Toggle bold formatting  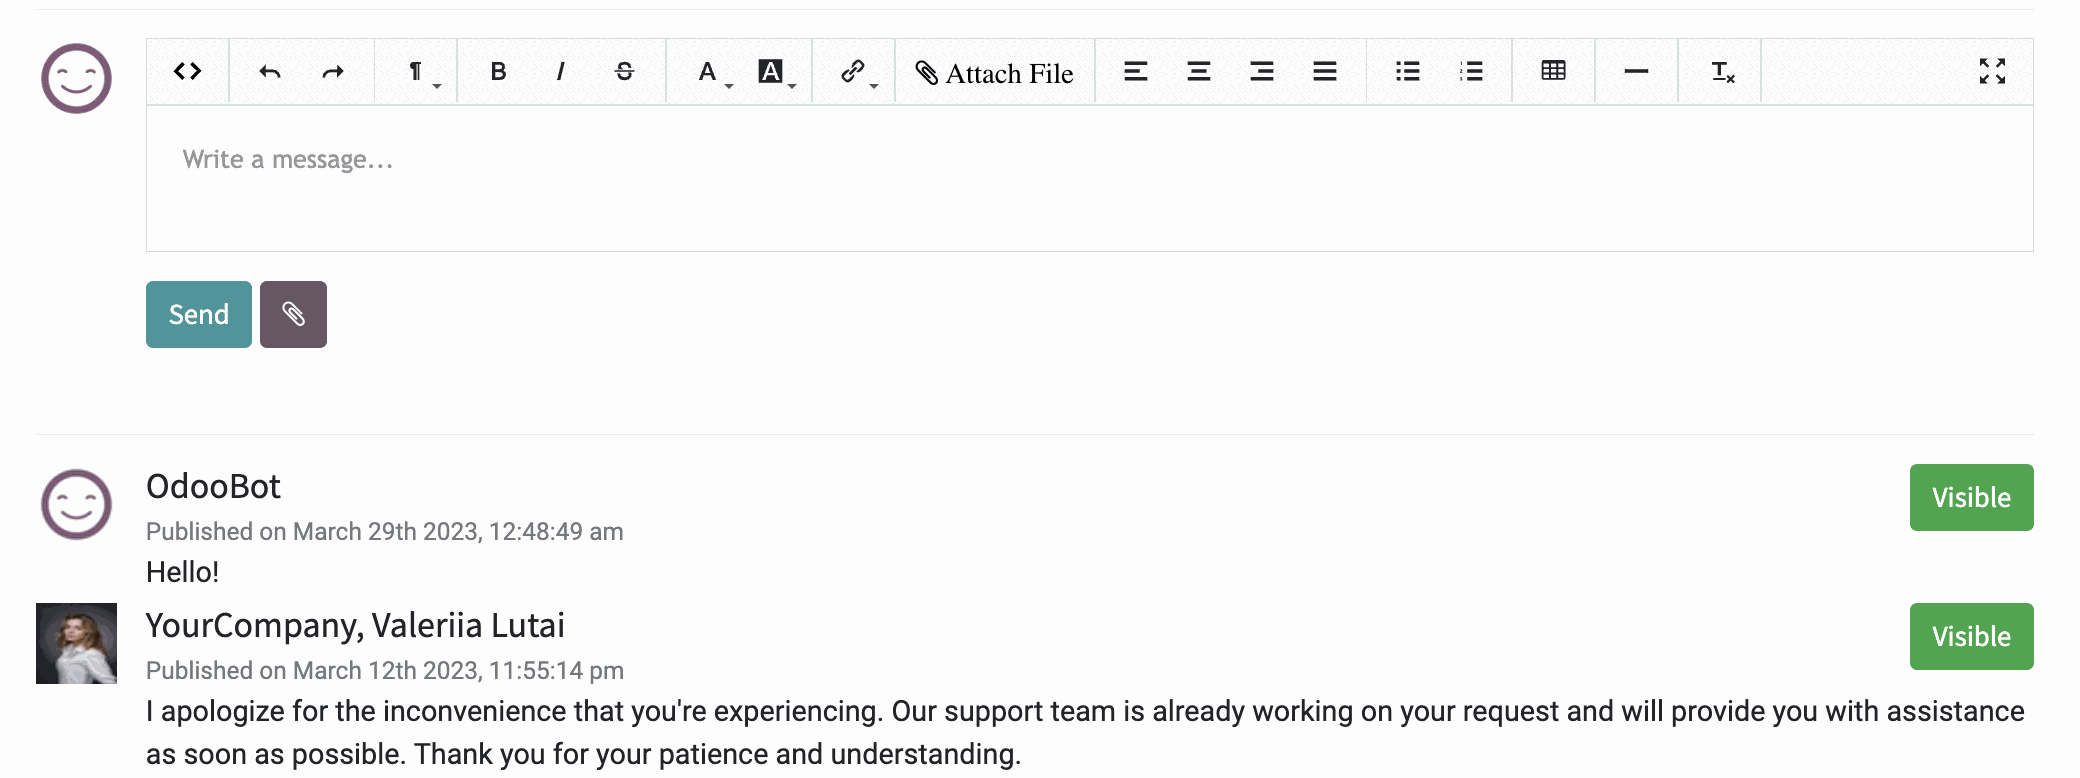coord(498,72)
